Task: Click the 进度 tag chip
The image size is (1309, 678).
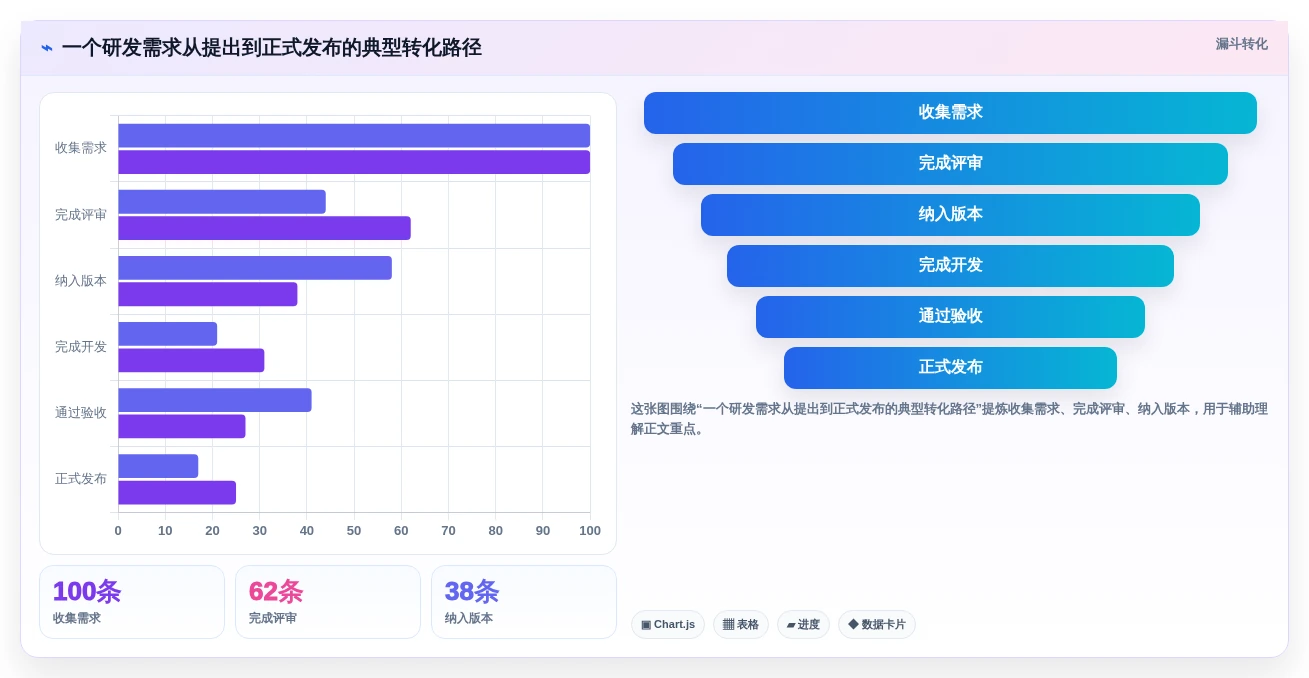Action: pyautogui.click(x=803, y=625)
